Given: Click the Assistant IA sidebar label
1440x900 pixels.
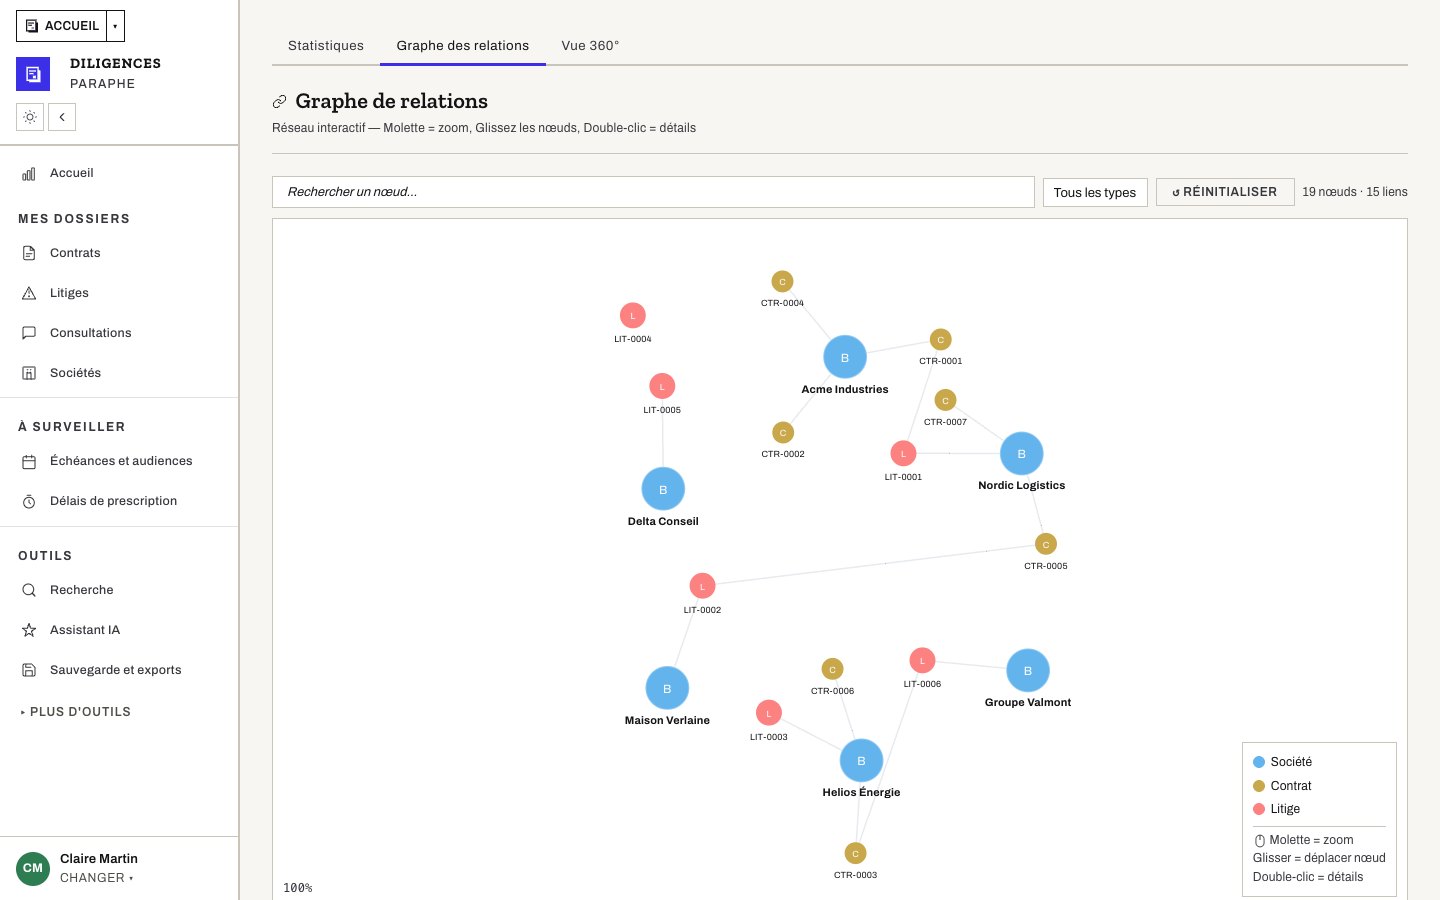Looking at the screenshot, I should click(x=85, y=630).
